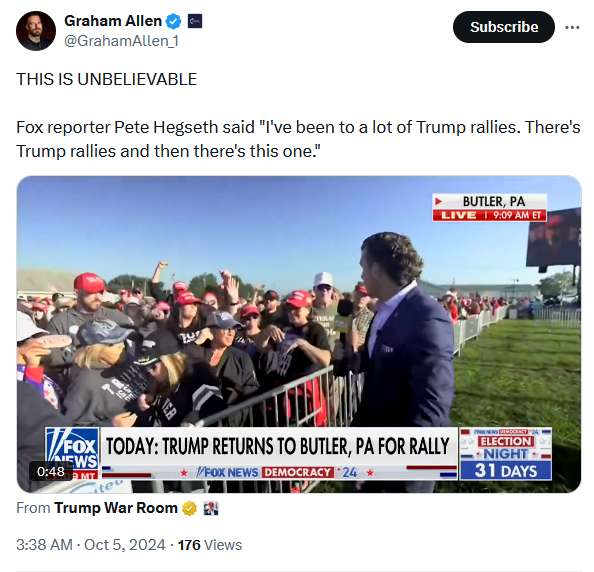This screenshot has height=572, width=594.
Task: Click the affiliate badge beside Graham Allen
Action: point(195,21)
